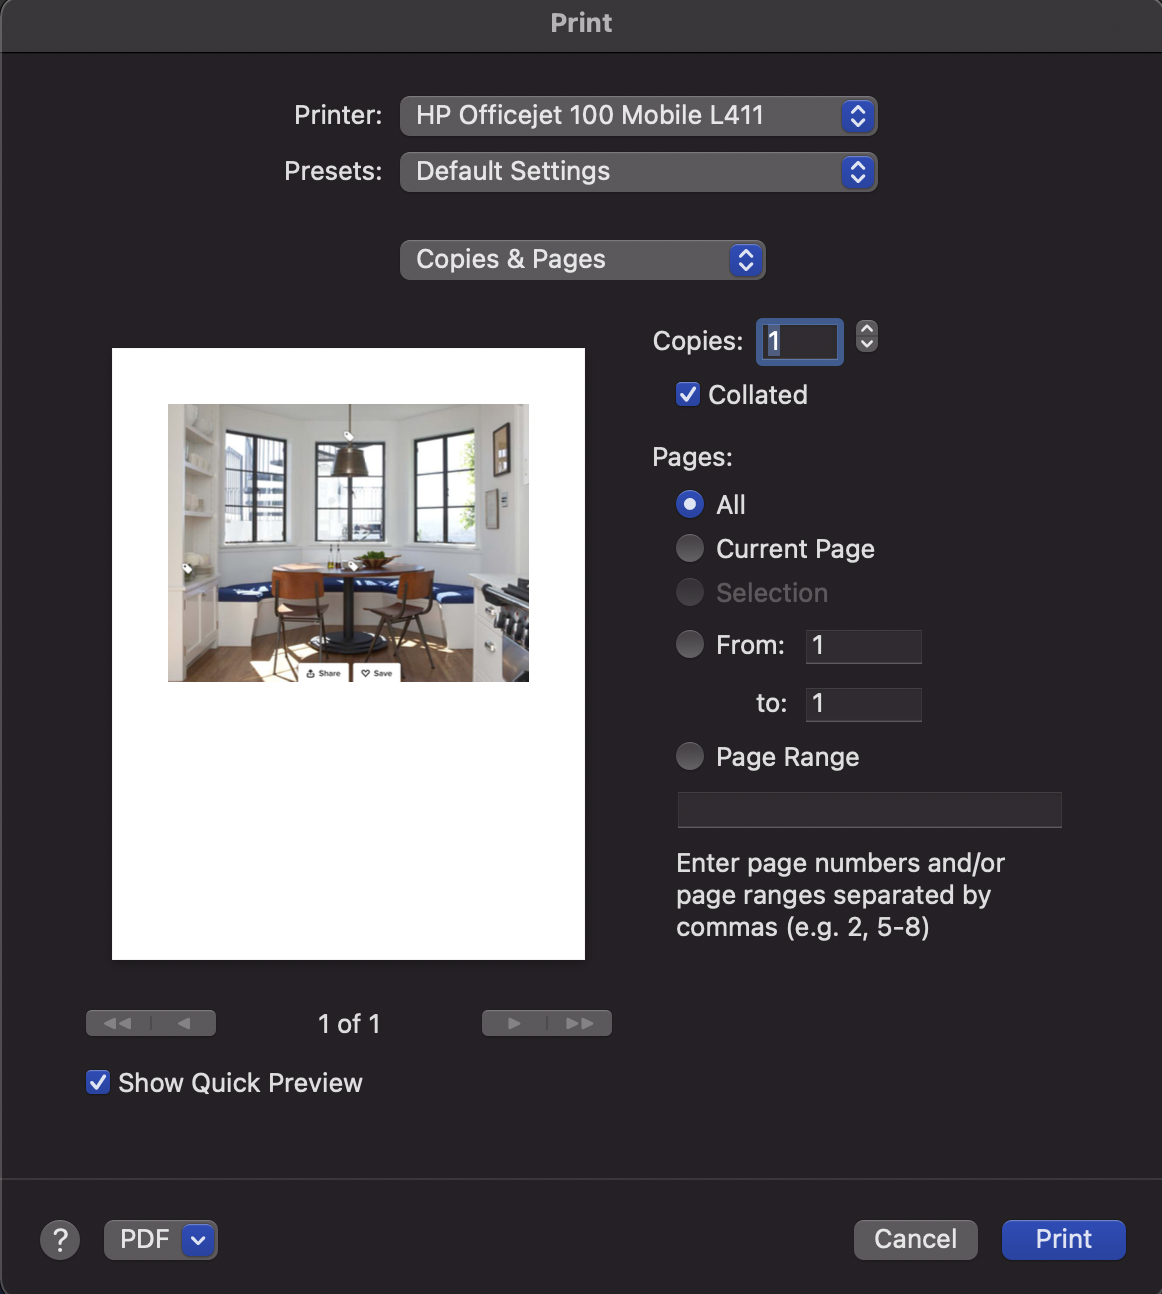Click the next page arrow below preview
The height and width of the screenshot is (1294, 1162).
513,1022
